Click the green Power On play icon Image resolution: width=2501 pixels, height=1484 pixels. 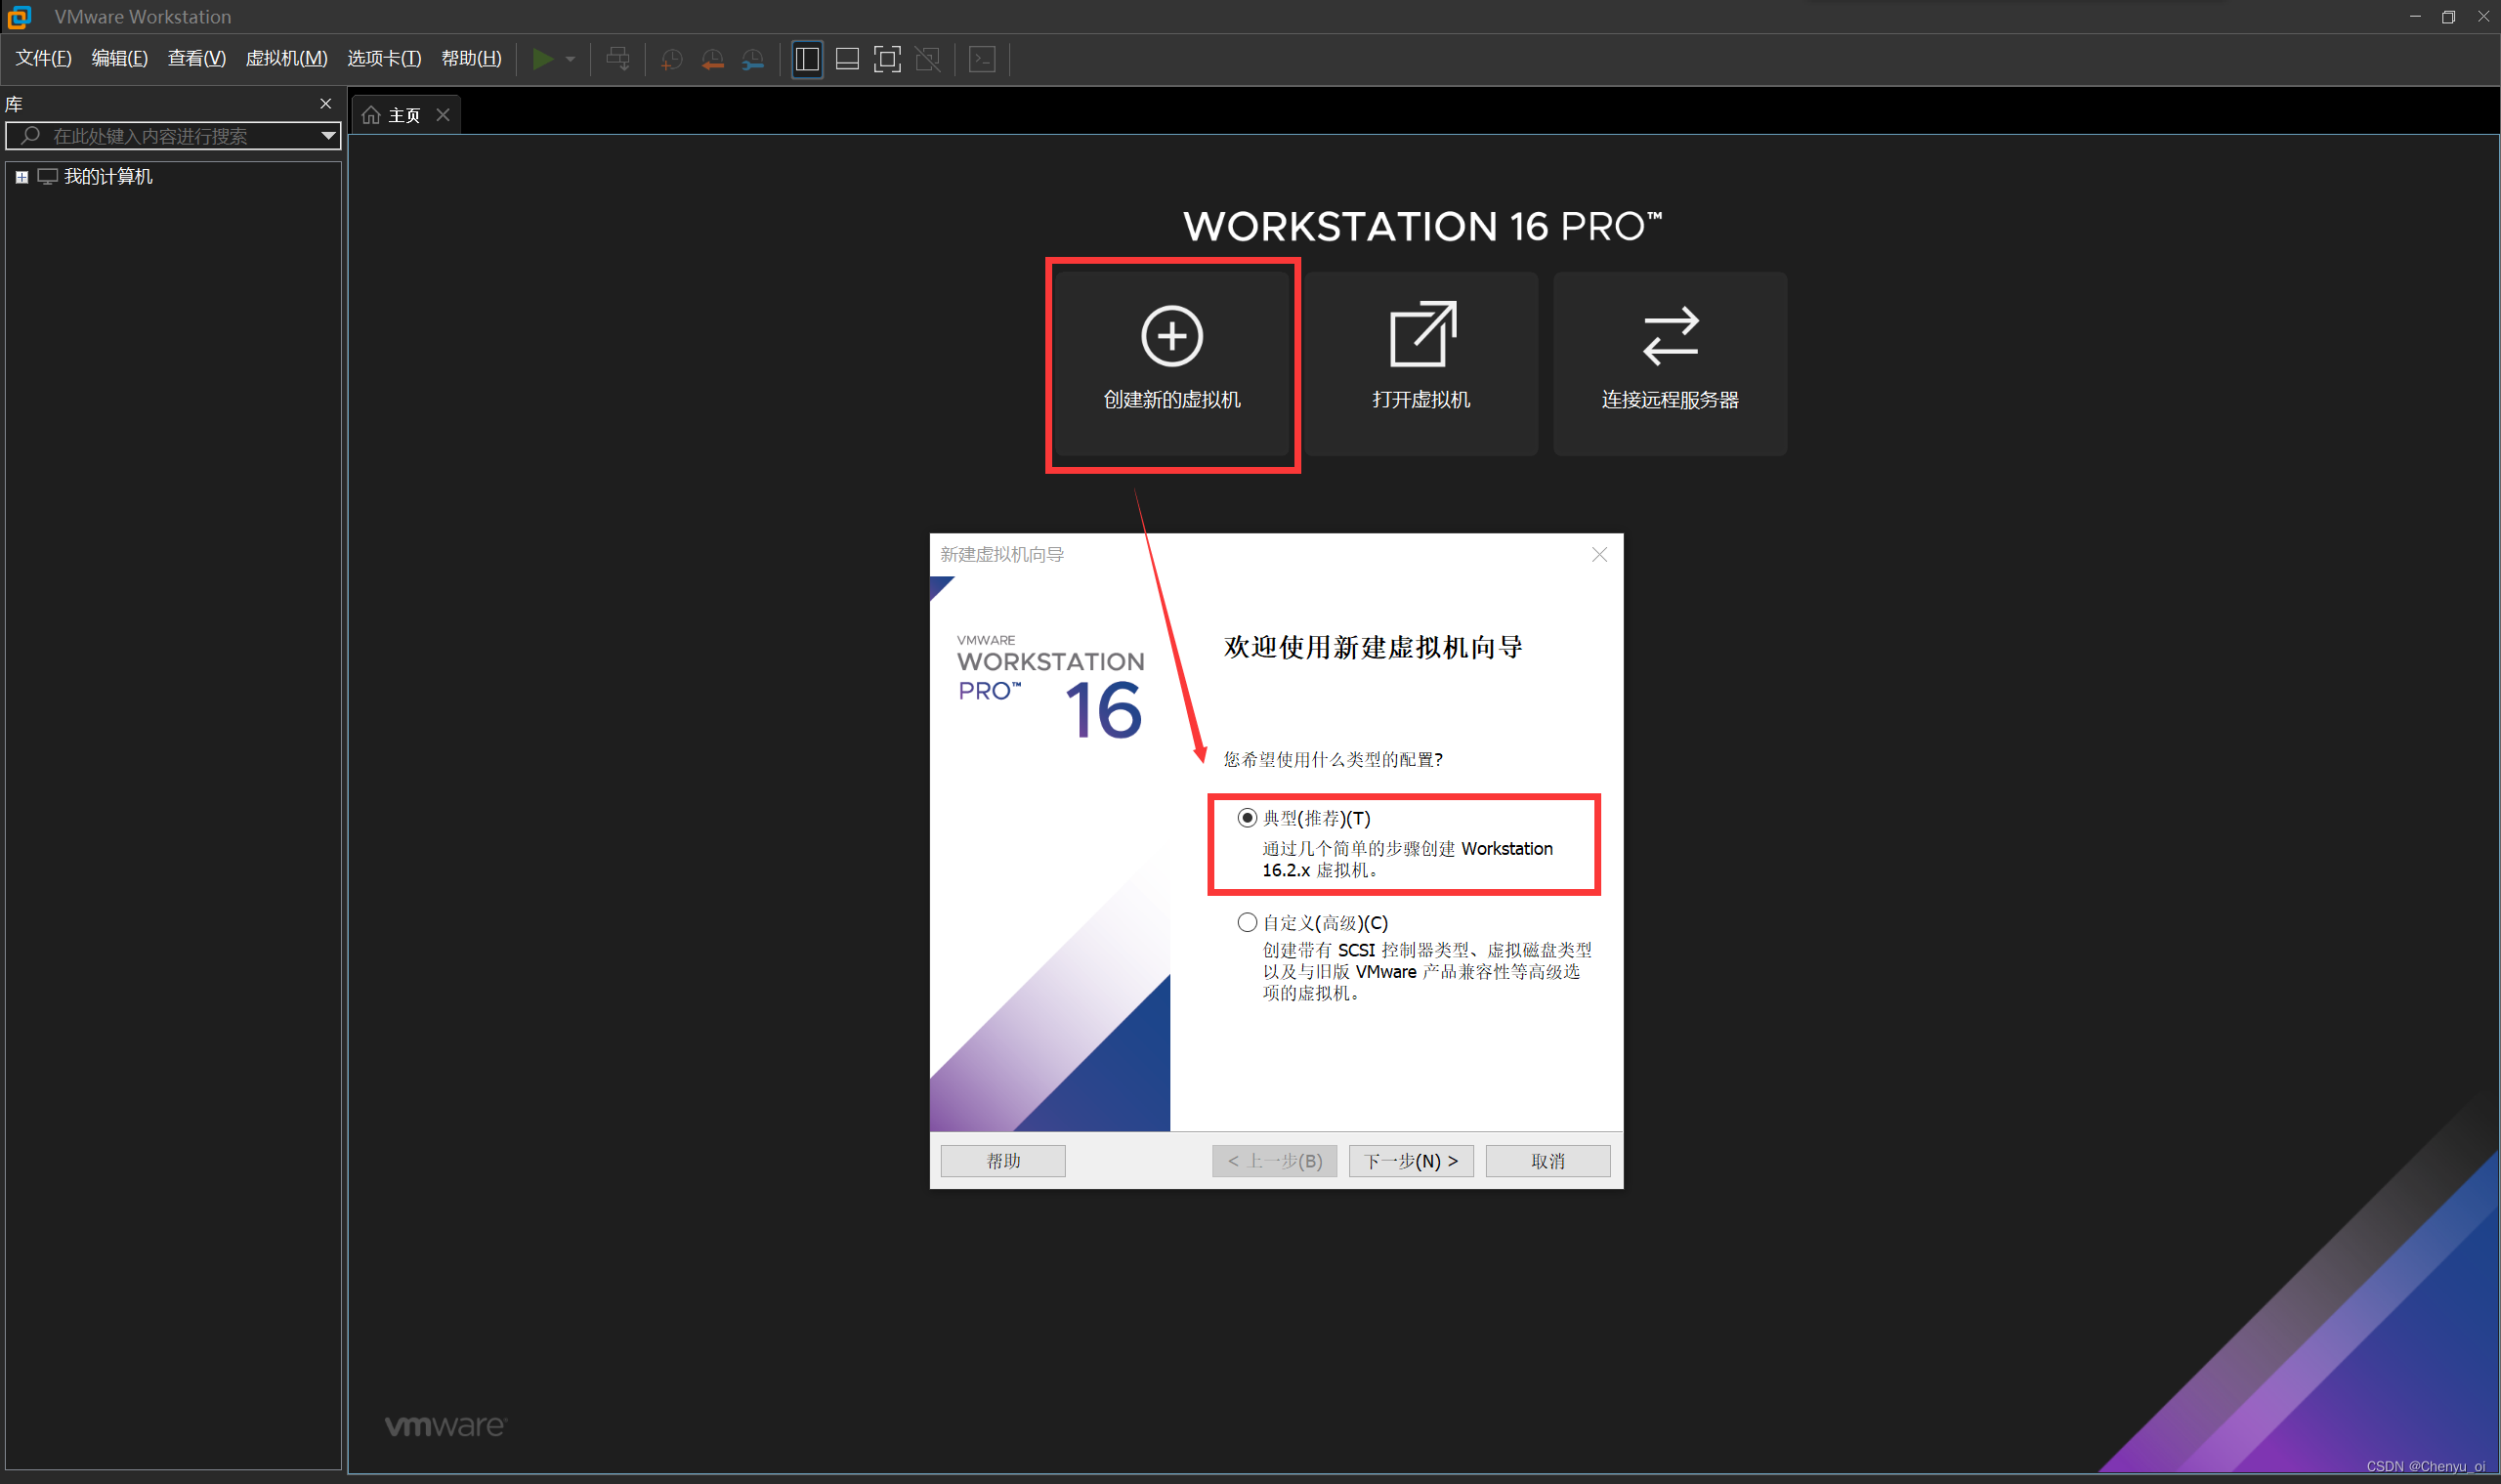[542, 59]
